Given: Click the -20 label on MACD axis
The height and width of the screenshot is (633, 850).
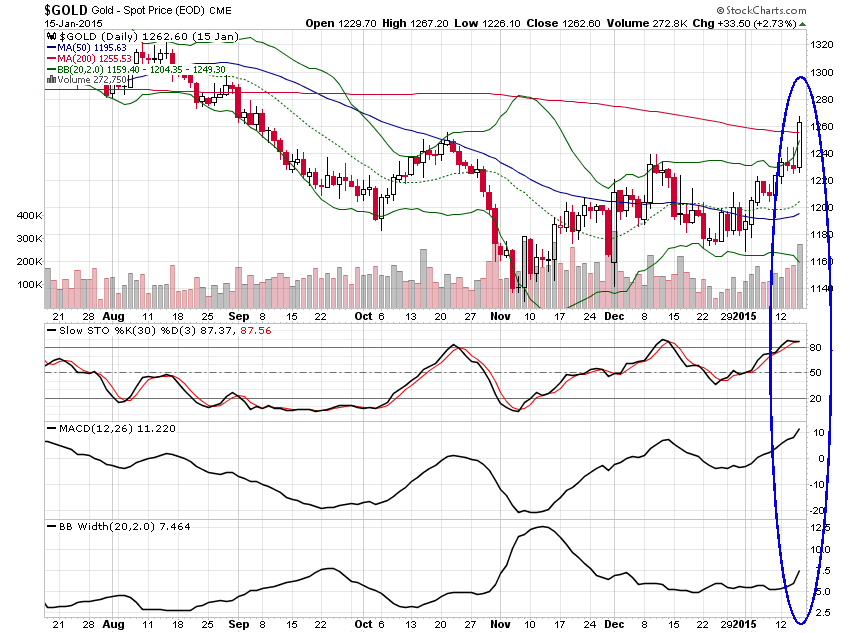Looking at the screenshot, I should coord(816,511).
